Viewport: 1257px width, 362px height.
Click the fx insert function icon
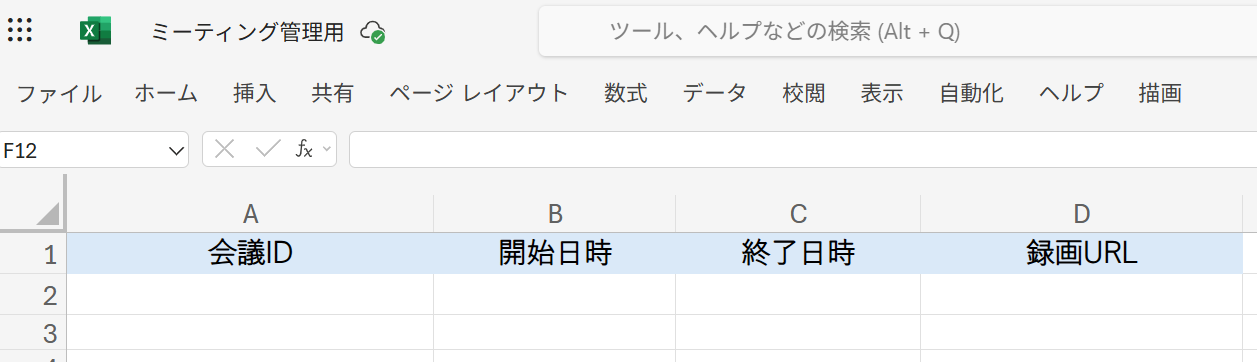304,150
